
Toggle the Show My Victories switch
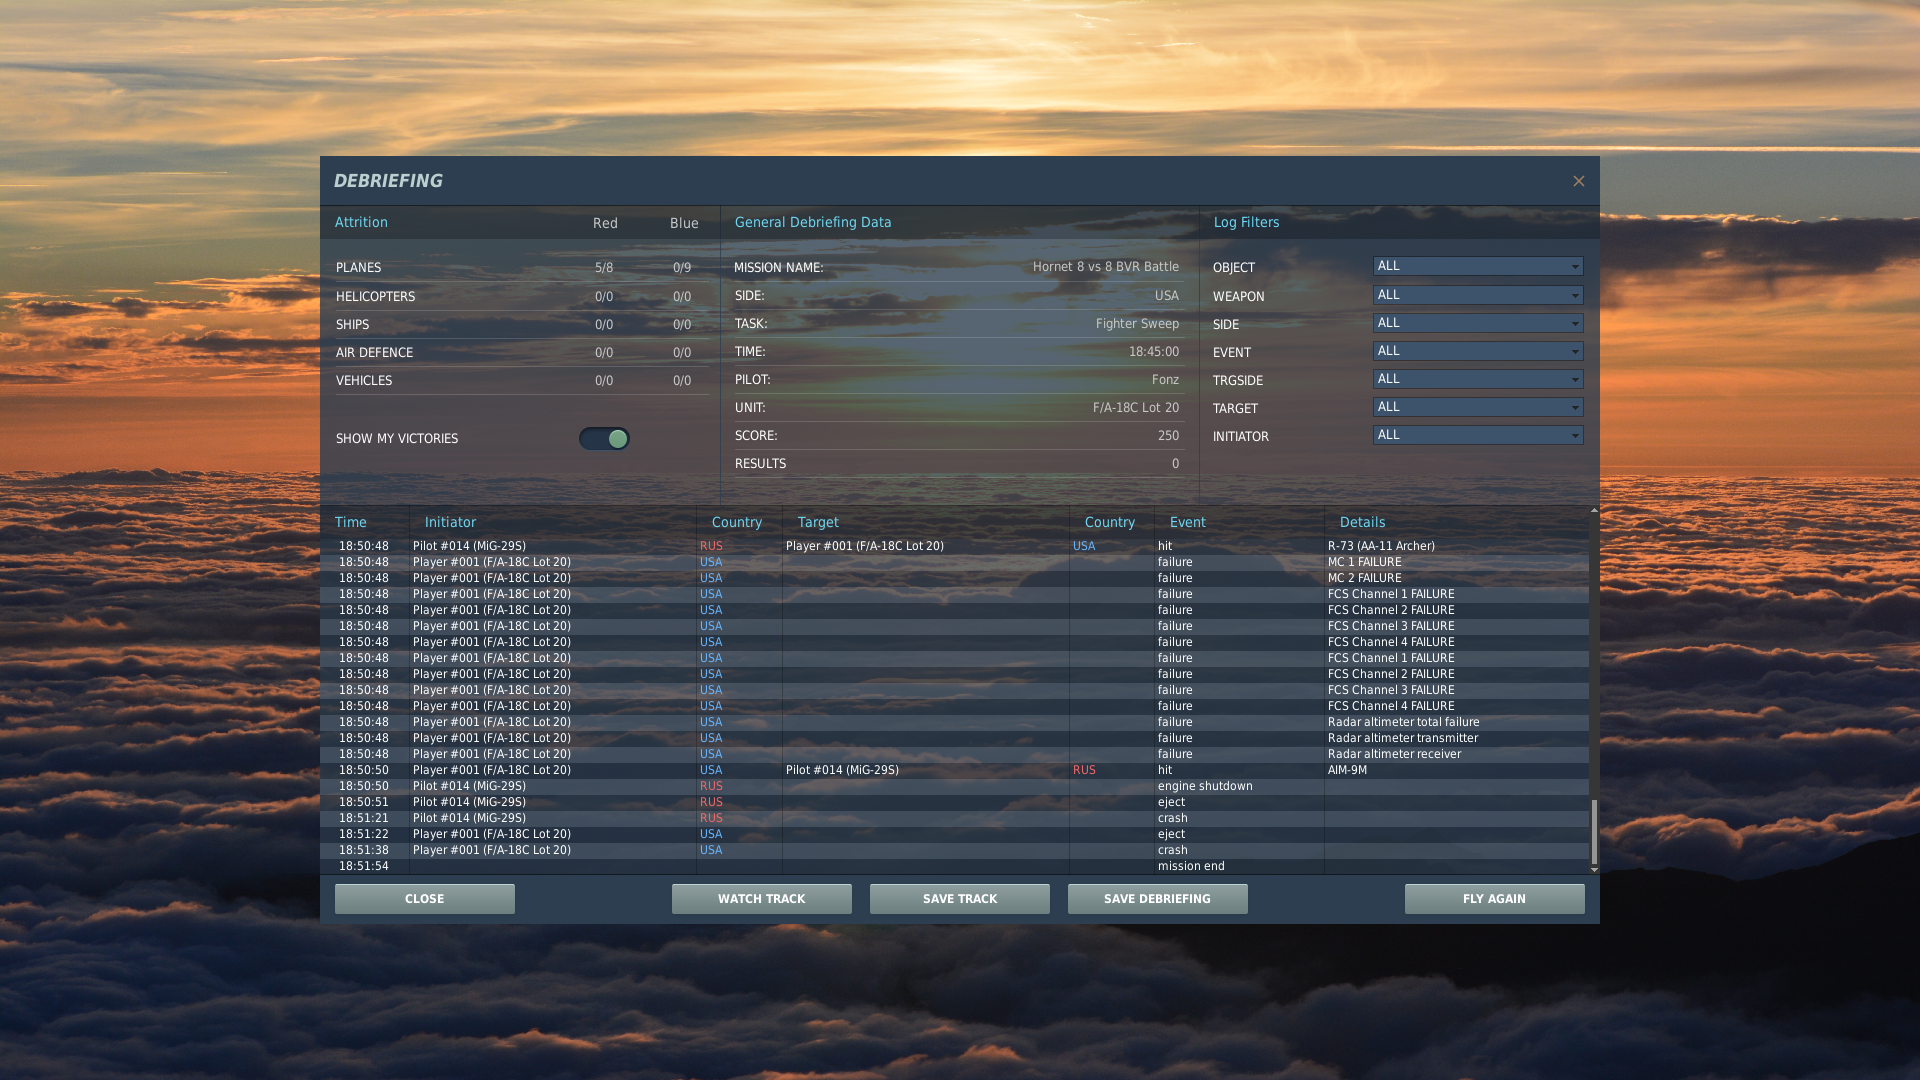click(x=604, y=439)
